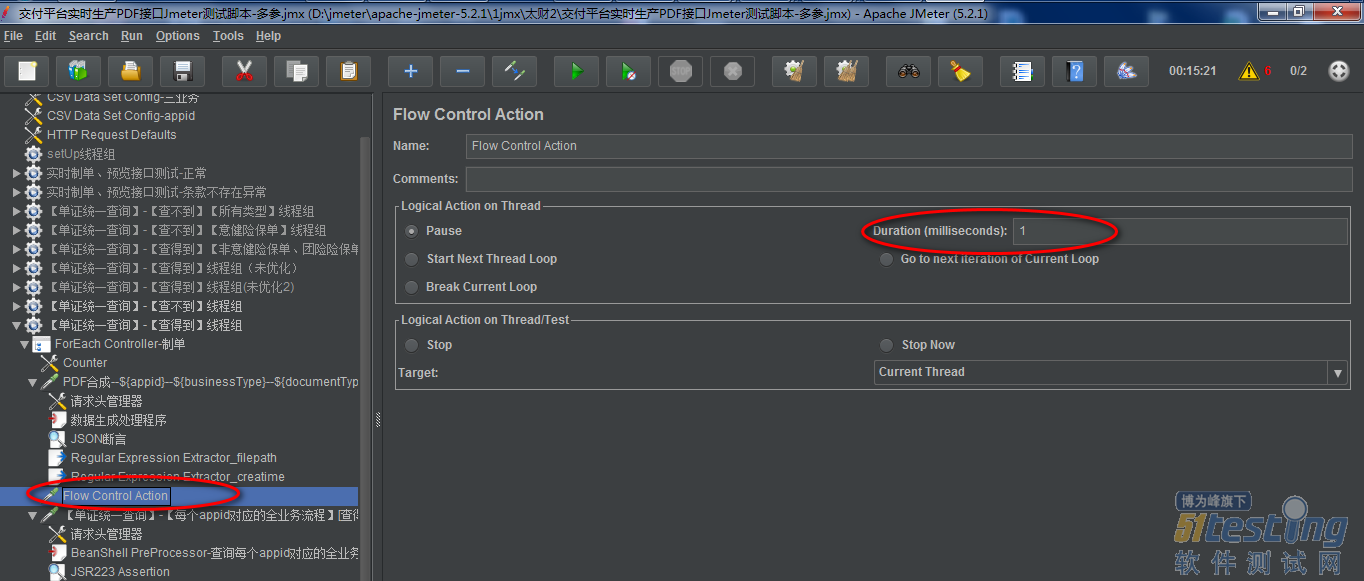Click the Shutdown test toolbar icon
Image resolution: width=1364 pixels, height=581 pixels.
click(732, 71)
